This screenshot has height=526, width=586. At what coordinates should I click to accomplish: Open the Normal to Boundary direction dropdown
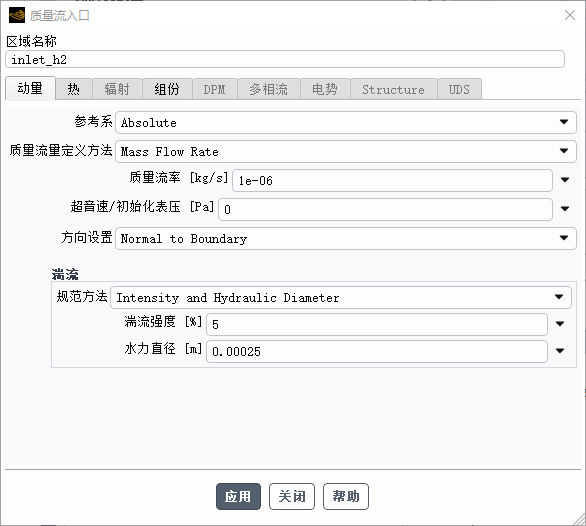point(346,238)
